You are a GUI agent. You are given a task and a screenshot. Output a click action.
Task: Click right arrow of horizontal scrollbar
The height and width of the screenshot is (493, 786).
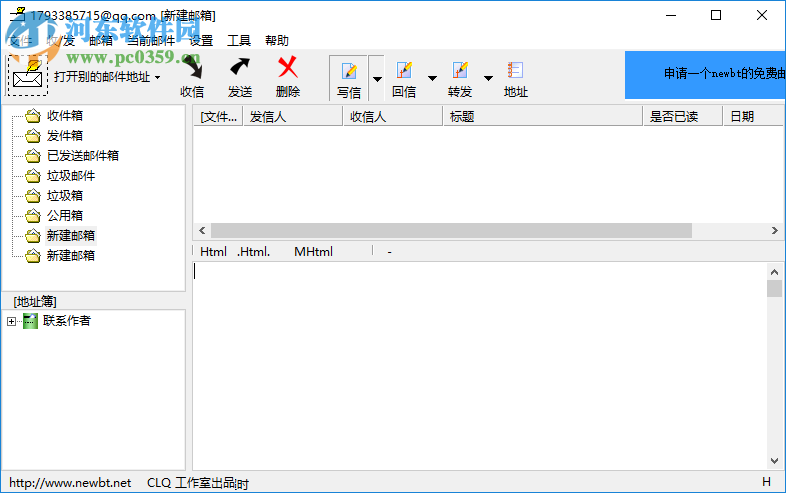coord(774,231)
